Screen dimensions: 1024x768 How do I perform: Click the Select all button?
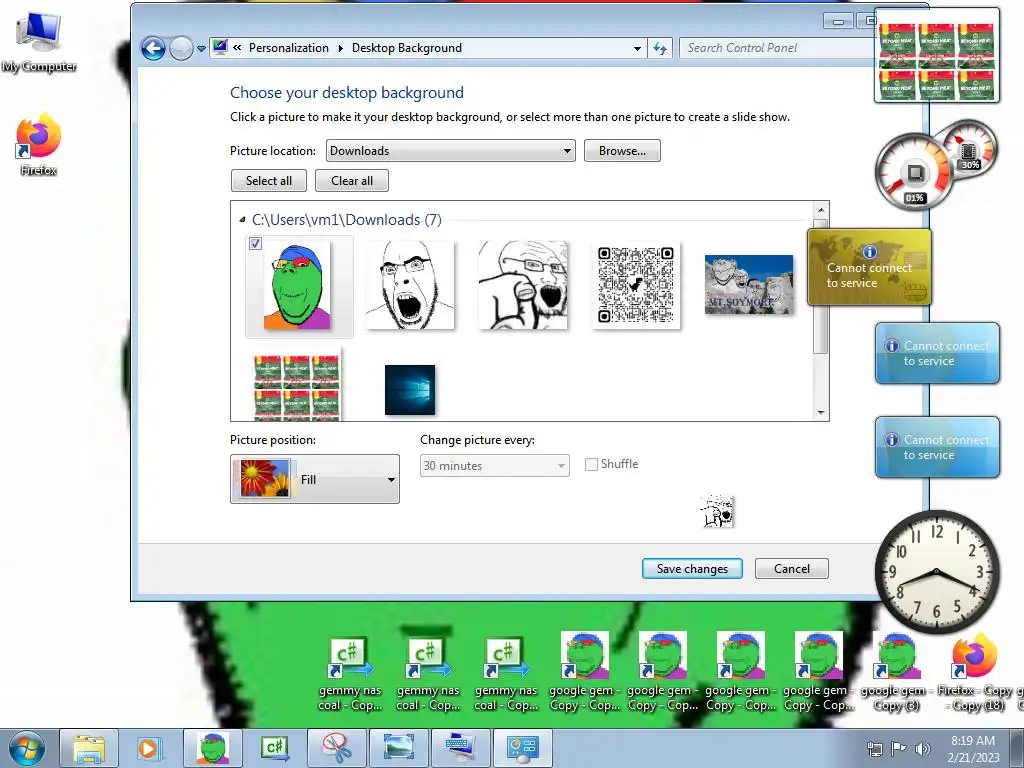pos(268,181)
